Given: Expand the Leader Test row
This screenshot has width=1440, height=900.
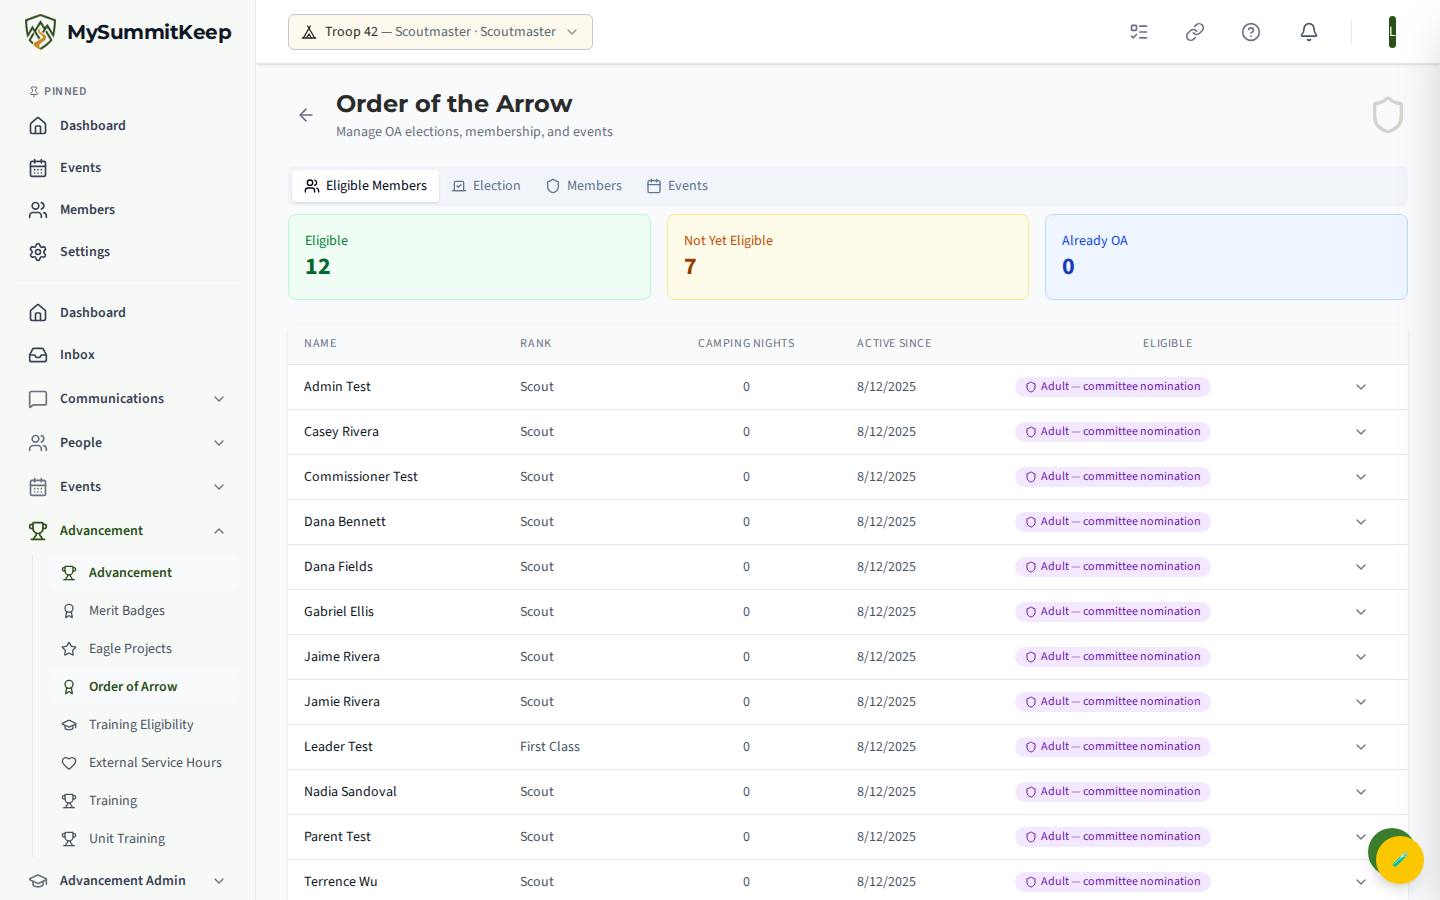Looking at the screenshot, I should tap(1361, 747).
